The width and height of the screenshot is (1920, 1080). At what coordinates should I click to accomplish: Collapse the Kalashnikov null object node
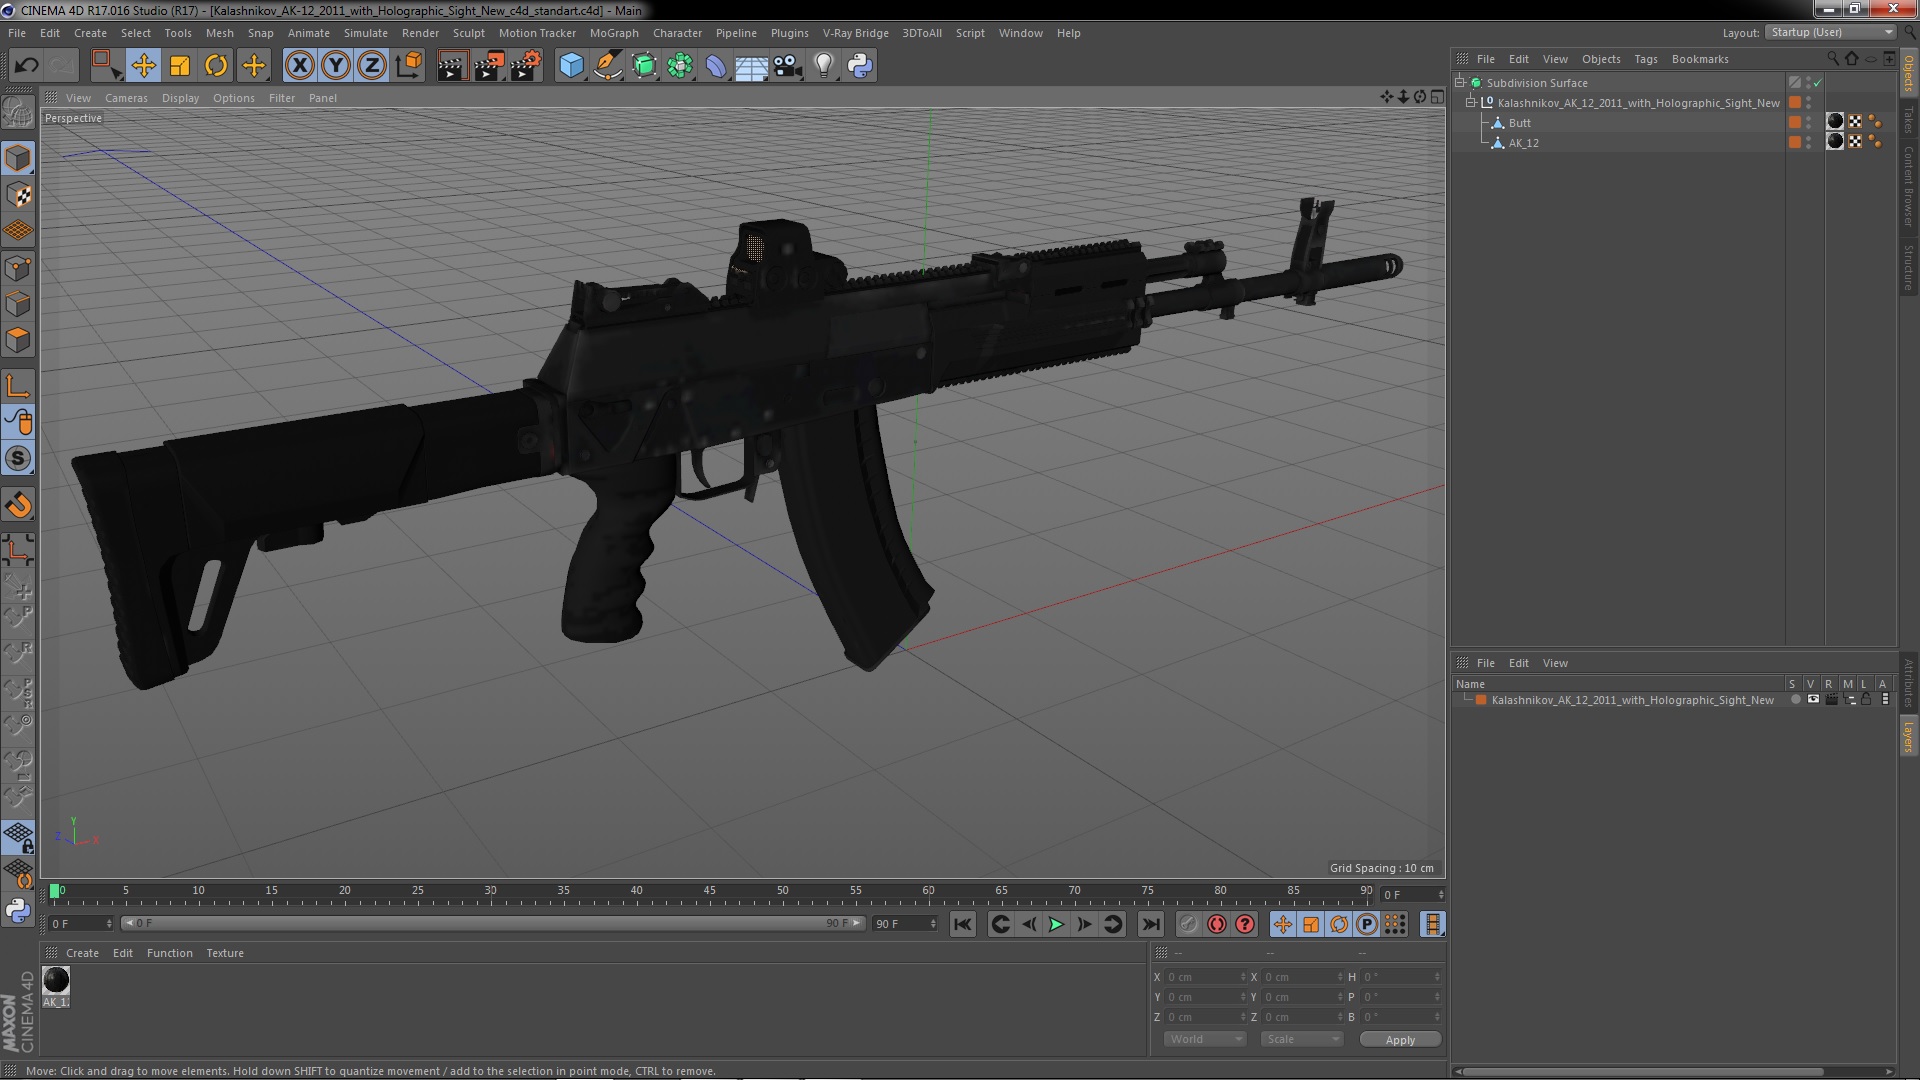pyautogui.click(x=1471, y=102)
